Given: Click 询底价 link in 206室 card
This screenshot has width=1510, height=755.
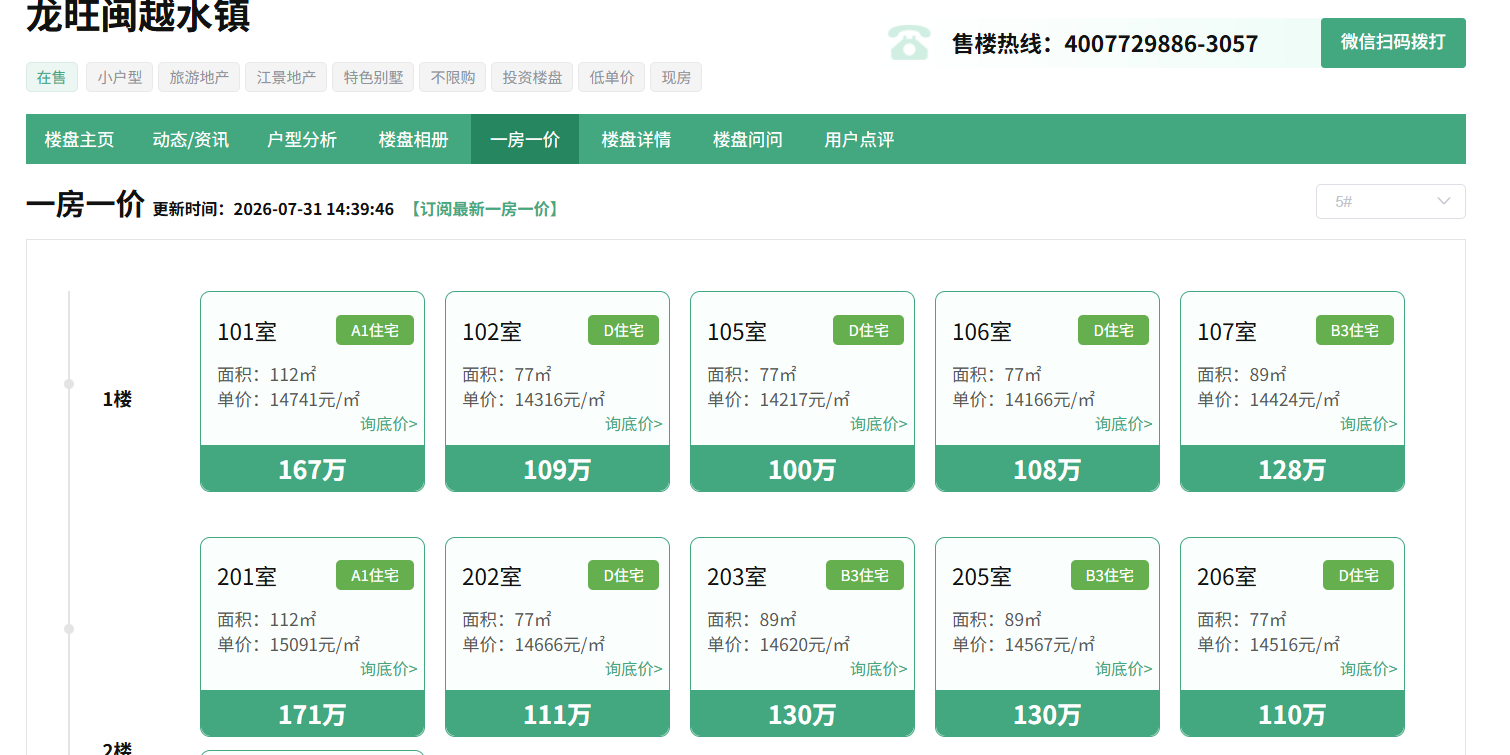Looking at the screenshot, I should tap(1369, 669).
